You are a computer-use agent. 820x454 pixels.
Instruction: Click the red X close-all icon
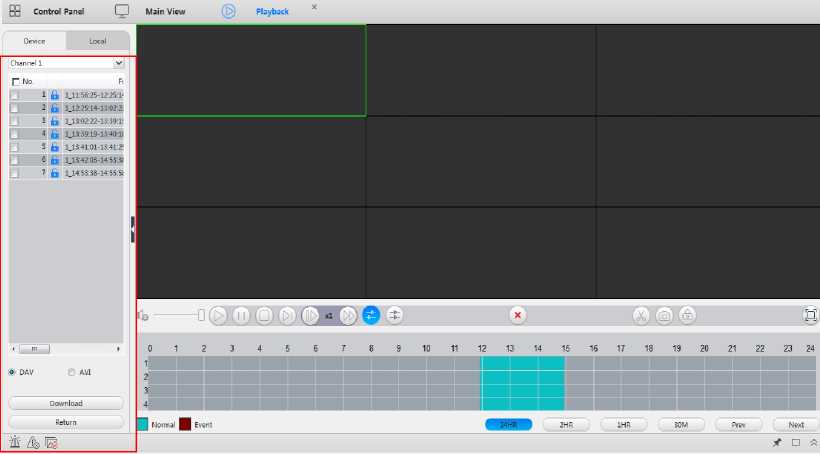[518, 315]
